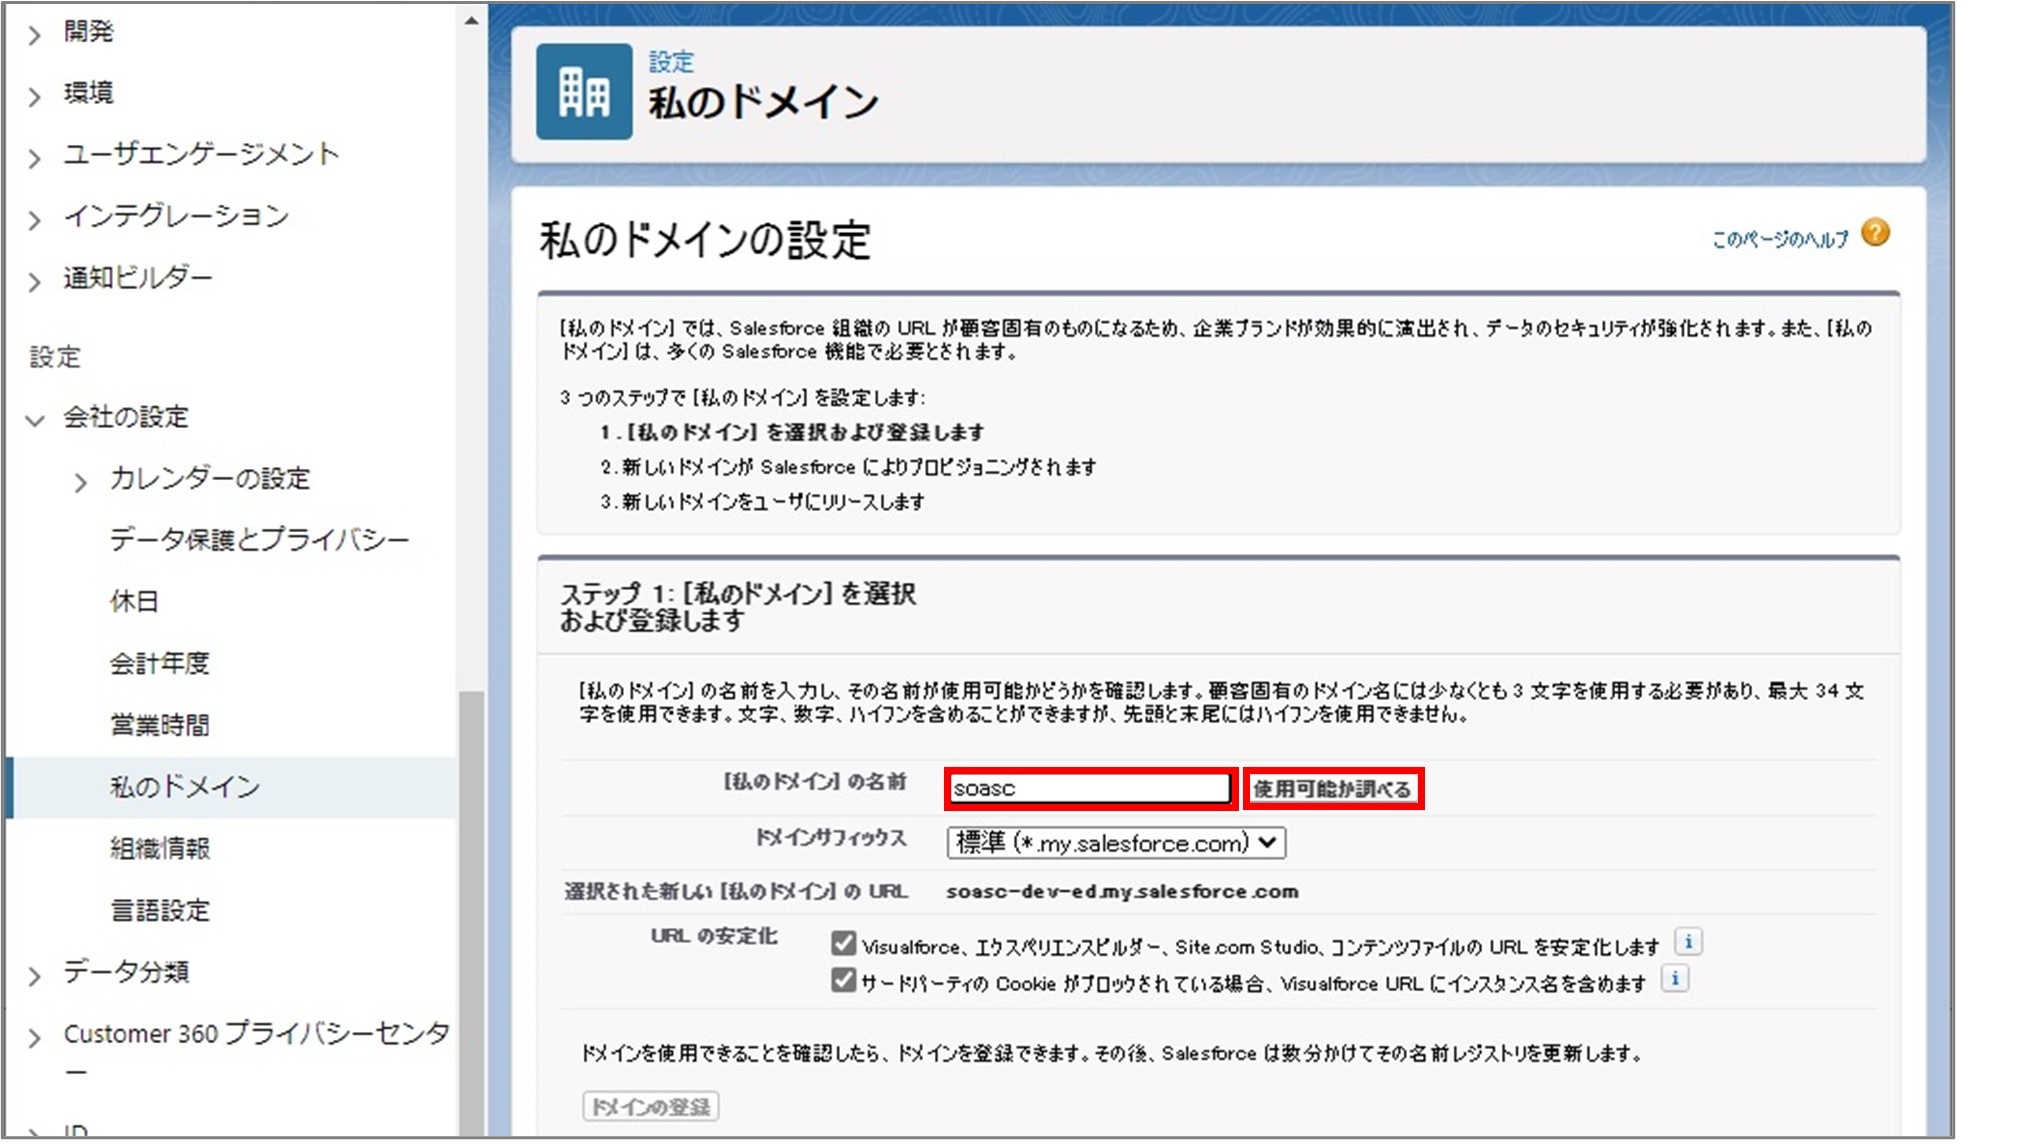Click the soasc-dev-ed.my.salesforce.com URL text
This screenshot has height=1145, width=2027.
[x=1122, y=891]
